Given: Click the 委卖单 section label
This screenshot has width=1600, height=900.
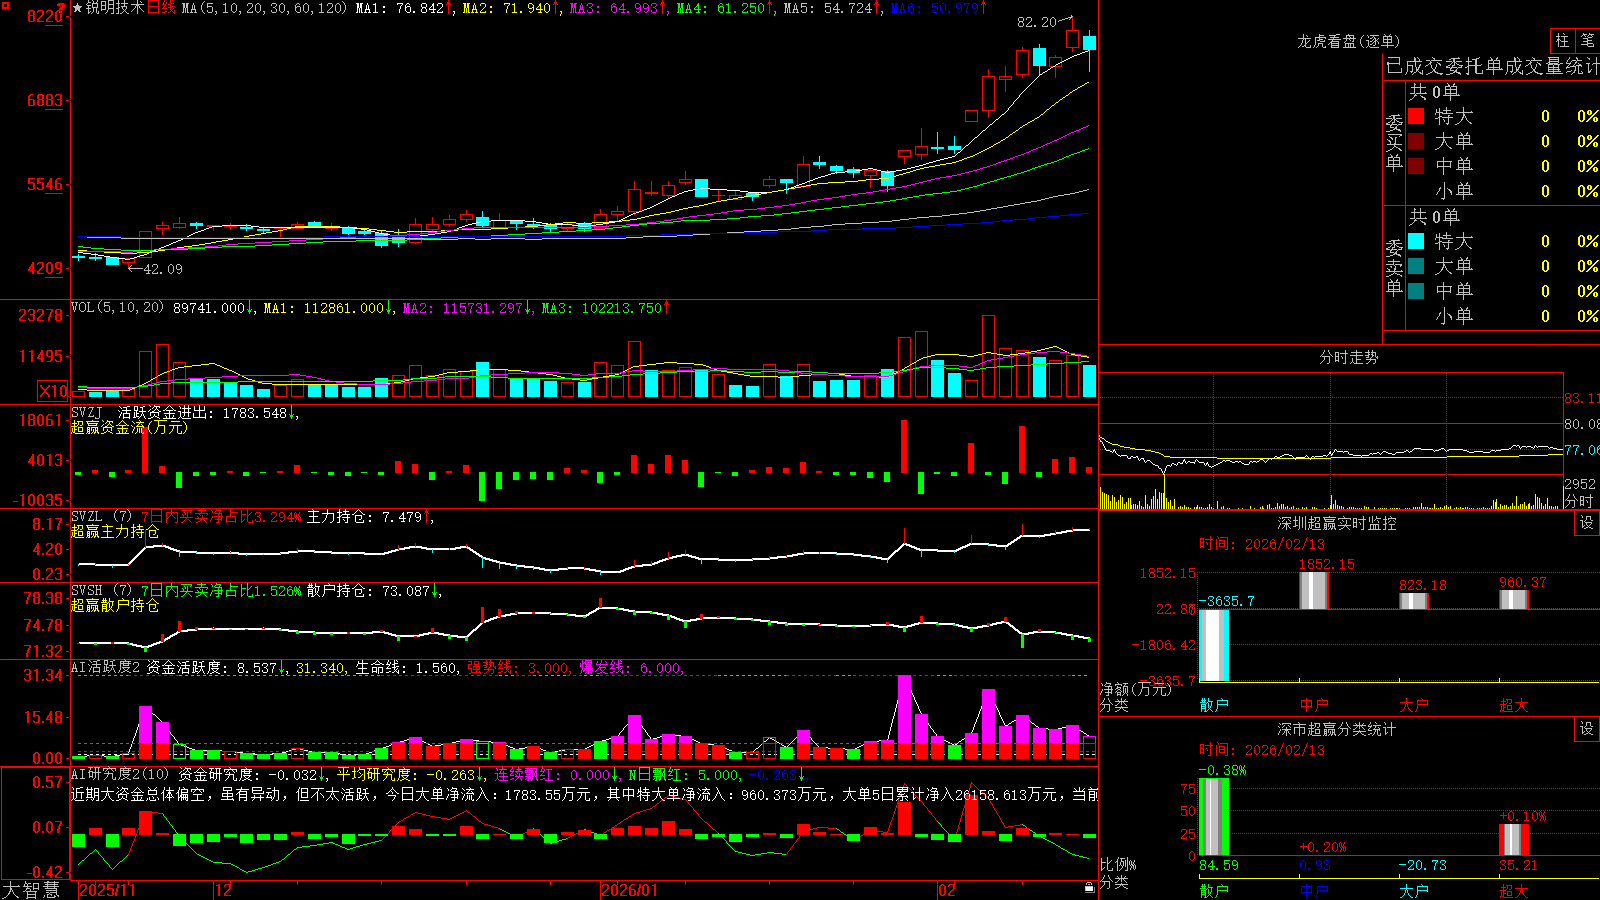Looking at the screenshot, I should (1394, 267).
